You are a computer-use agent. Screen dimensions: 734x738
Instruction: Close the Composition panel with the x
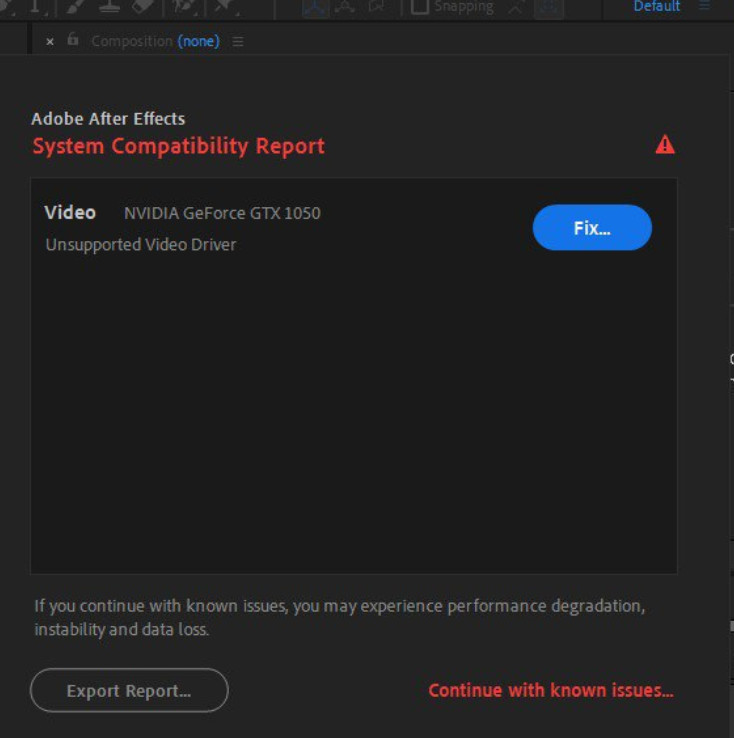coord(50,42)
